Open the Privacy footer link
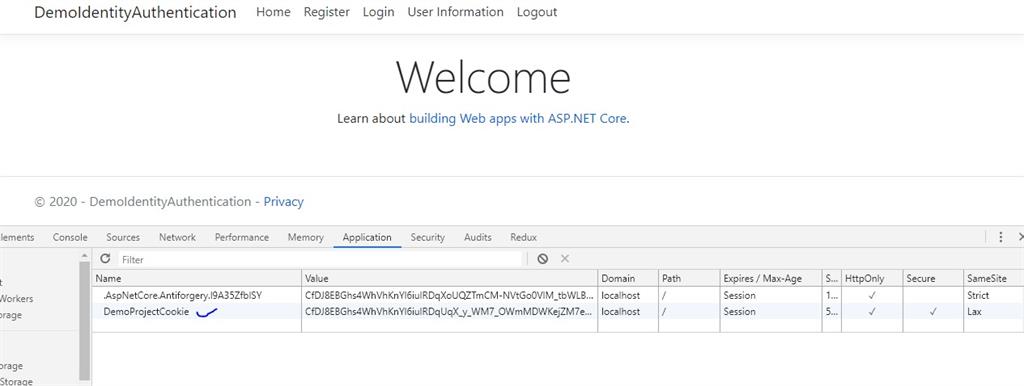Viewport: 1024px width, 386px height. pos(283,202)
